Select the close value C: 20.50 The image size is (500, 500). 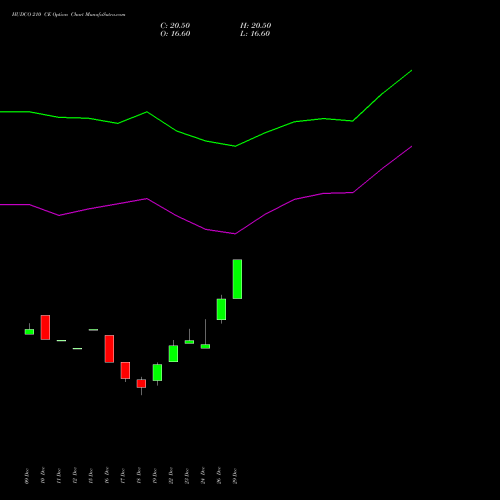click(x=175, y=26)
